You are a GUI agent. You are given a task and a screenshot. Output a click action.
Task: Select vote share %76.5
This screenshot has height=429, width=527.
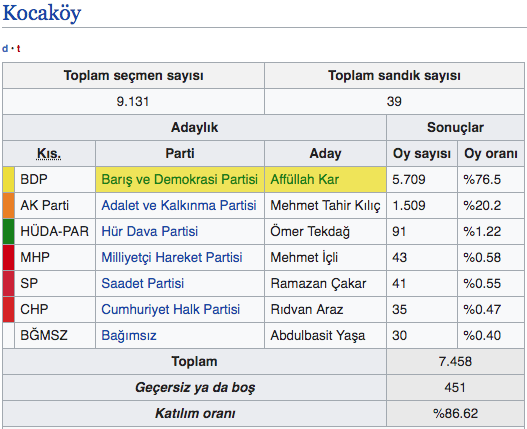pyautogui.click(x=482, y=180)
